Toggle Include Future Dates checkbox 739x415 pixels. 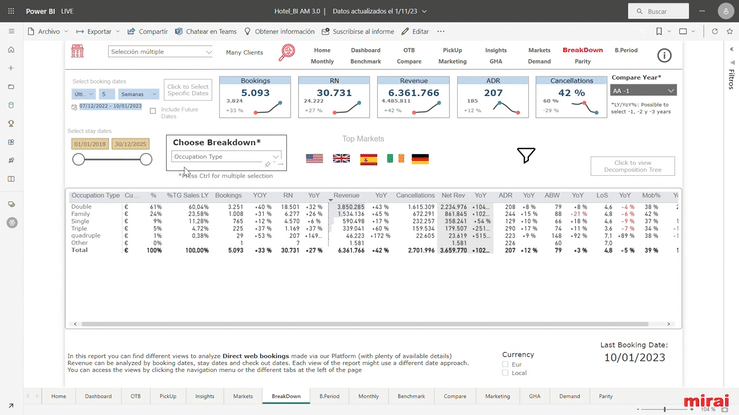click(x=153, y=111)
